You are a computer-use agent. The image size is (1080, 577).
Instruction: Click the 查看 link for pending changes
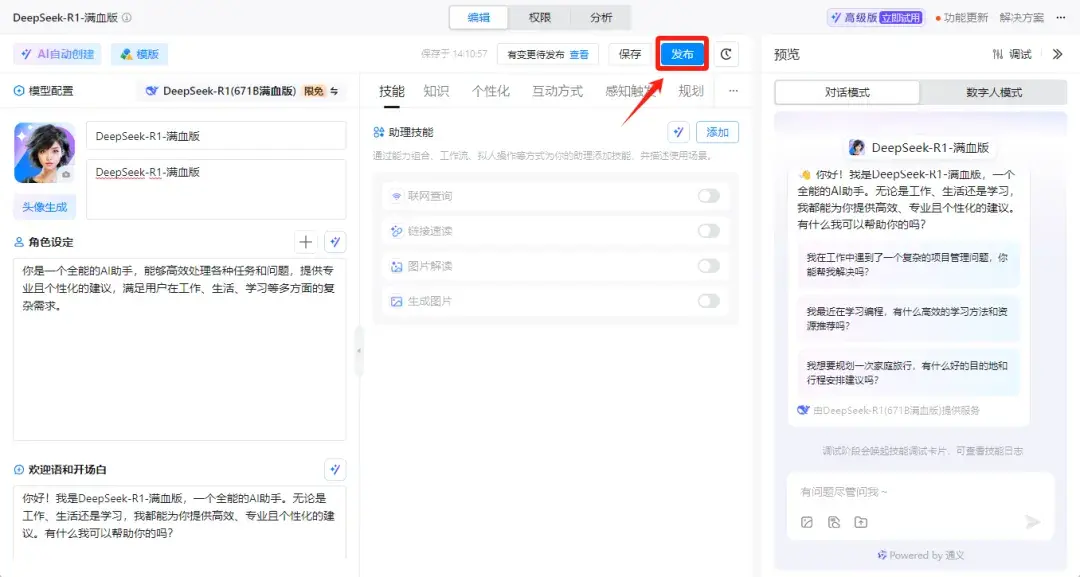(x=579, y=54)
